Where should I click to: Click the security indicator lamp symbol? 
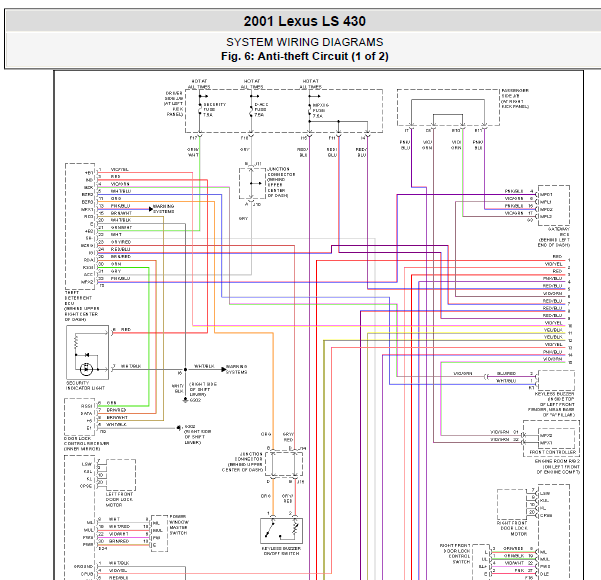[86, 369]
